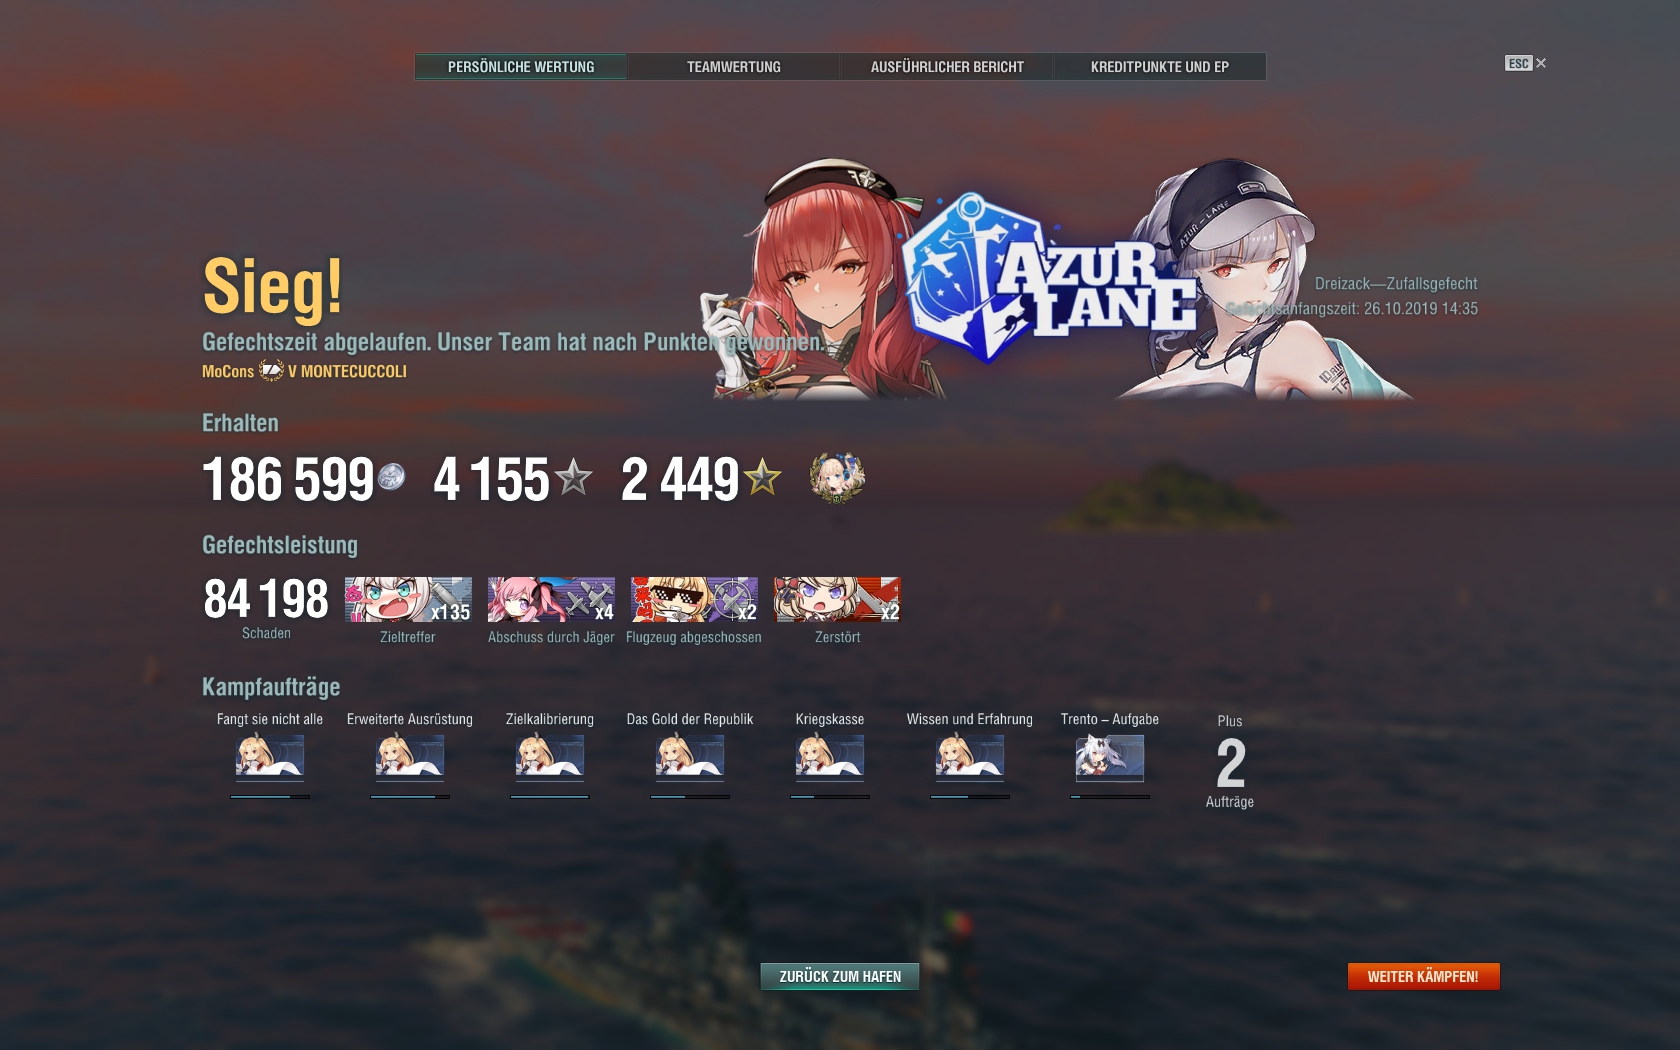Click the Zieltreffer x135 ribbon icon
The width and height of the screenshot is (1680, 1050).
click(x=408, y=599)
